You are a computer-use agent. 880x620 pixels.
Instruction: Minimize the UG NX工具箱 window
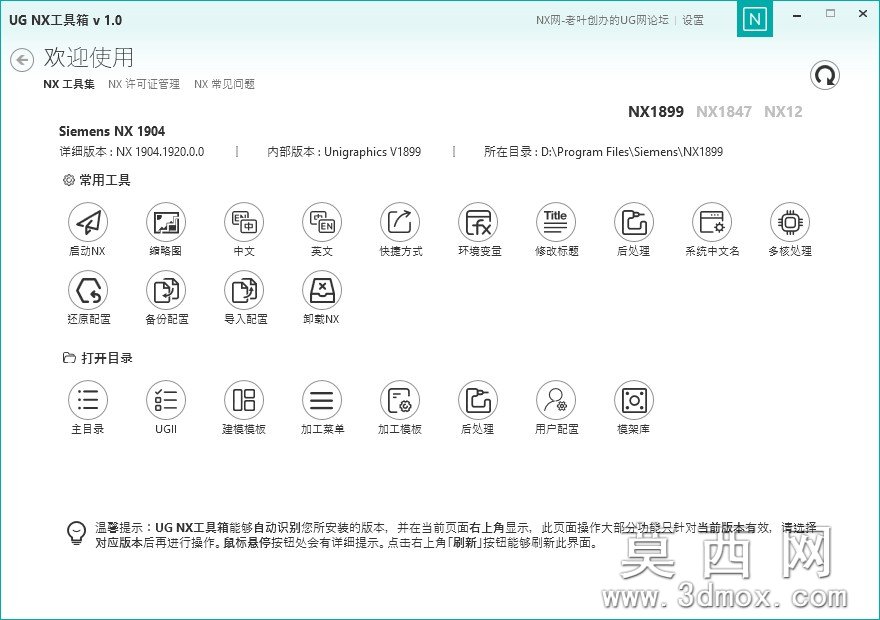(796, 15)
